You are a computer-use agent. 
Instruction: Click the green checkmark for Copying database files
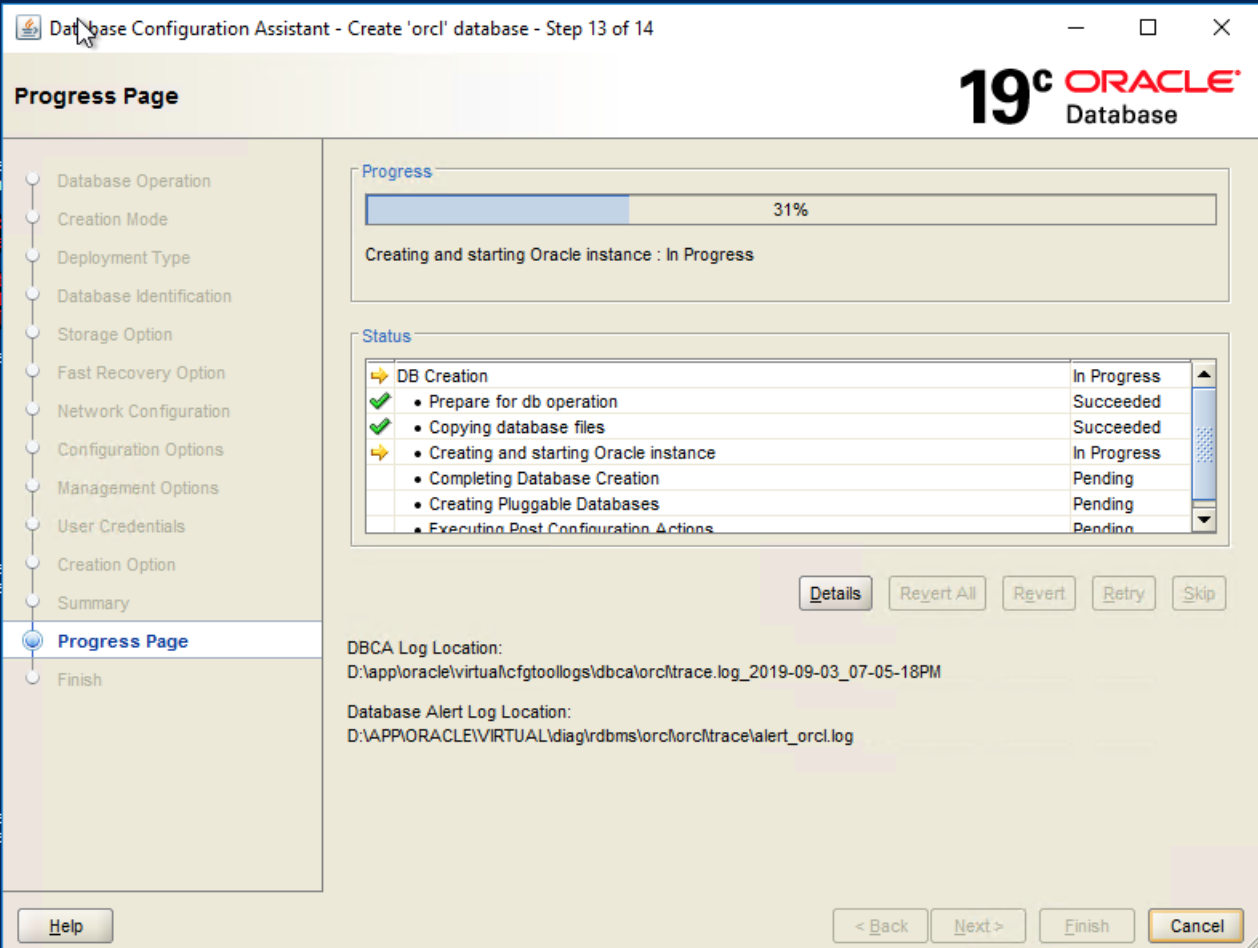point(379,427)
